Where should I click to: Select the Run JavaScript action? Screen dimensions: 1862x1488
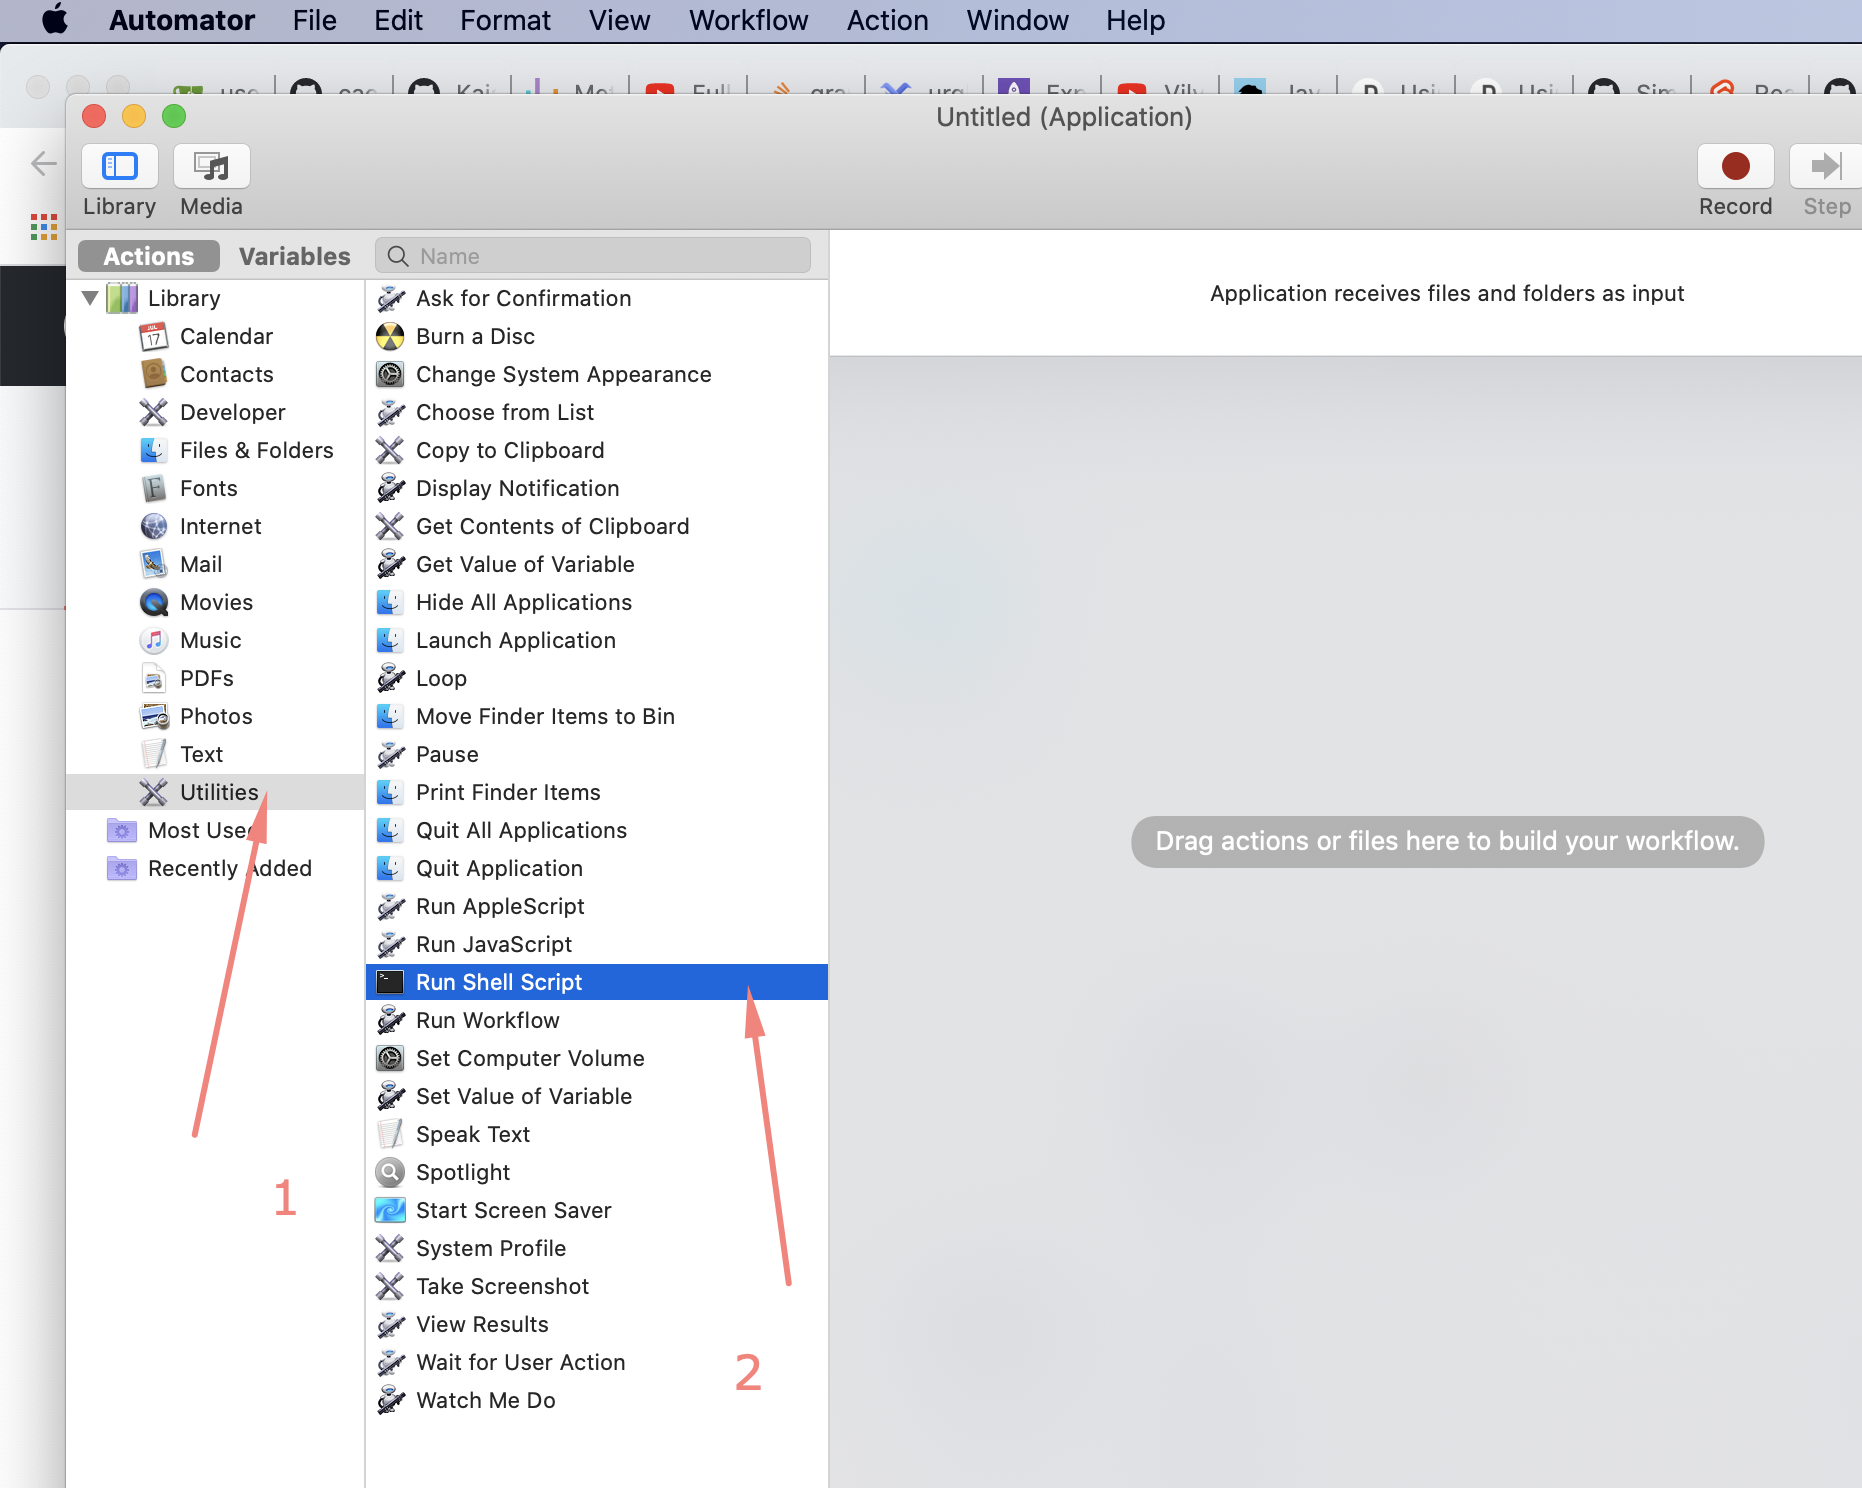[597, 944]
